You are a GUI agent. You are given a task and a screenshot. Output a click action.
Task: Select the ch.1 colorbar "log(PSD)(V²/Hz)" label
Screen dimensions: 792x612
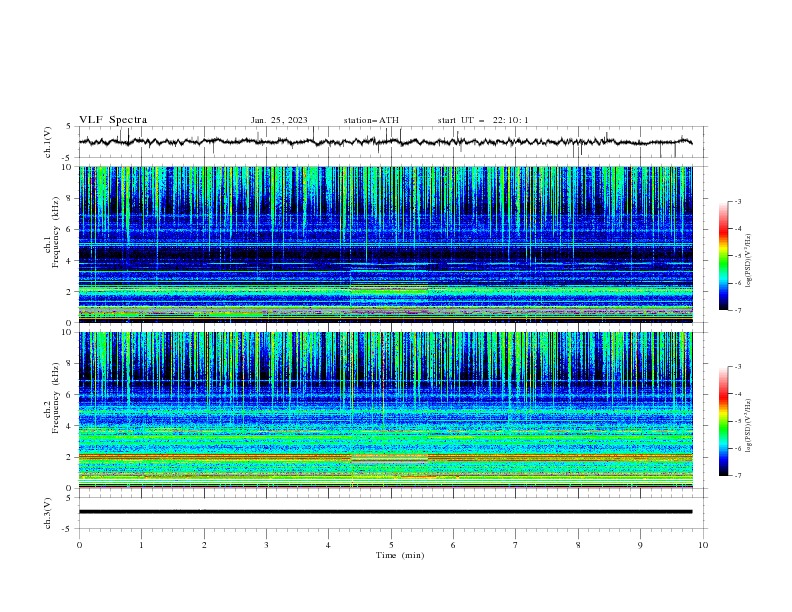(x=748, y=261)
